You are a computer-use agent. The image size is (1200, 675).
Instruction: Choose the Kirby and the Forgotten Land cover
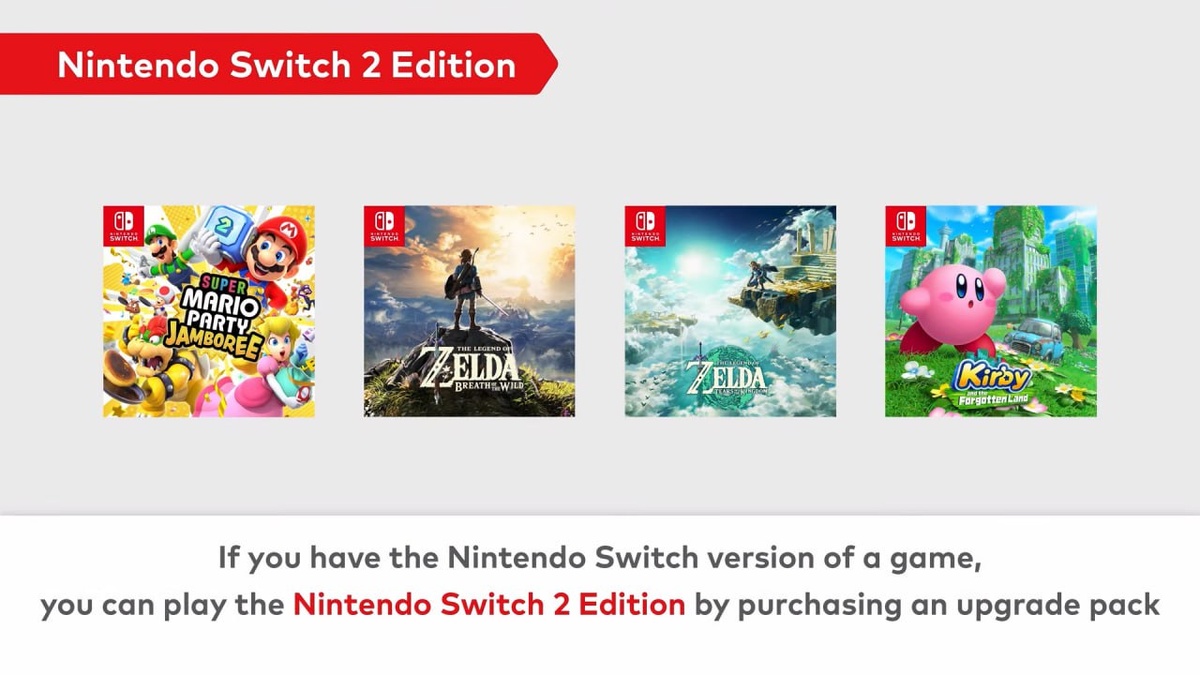(x=990, y=311)
